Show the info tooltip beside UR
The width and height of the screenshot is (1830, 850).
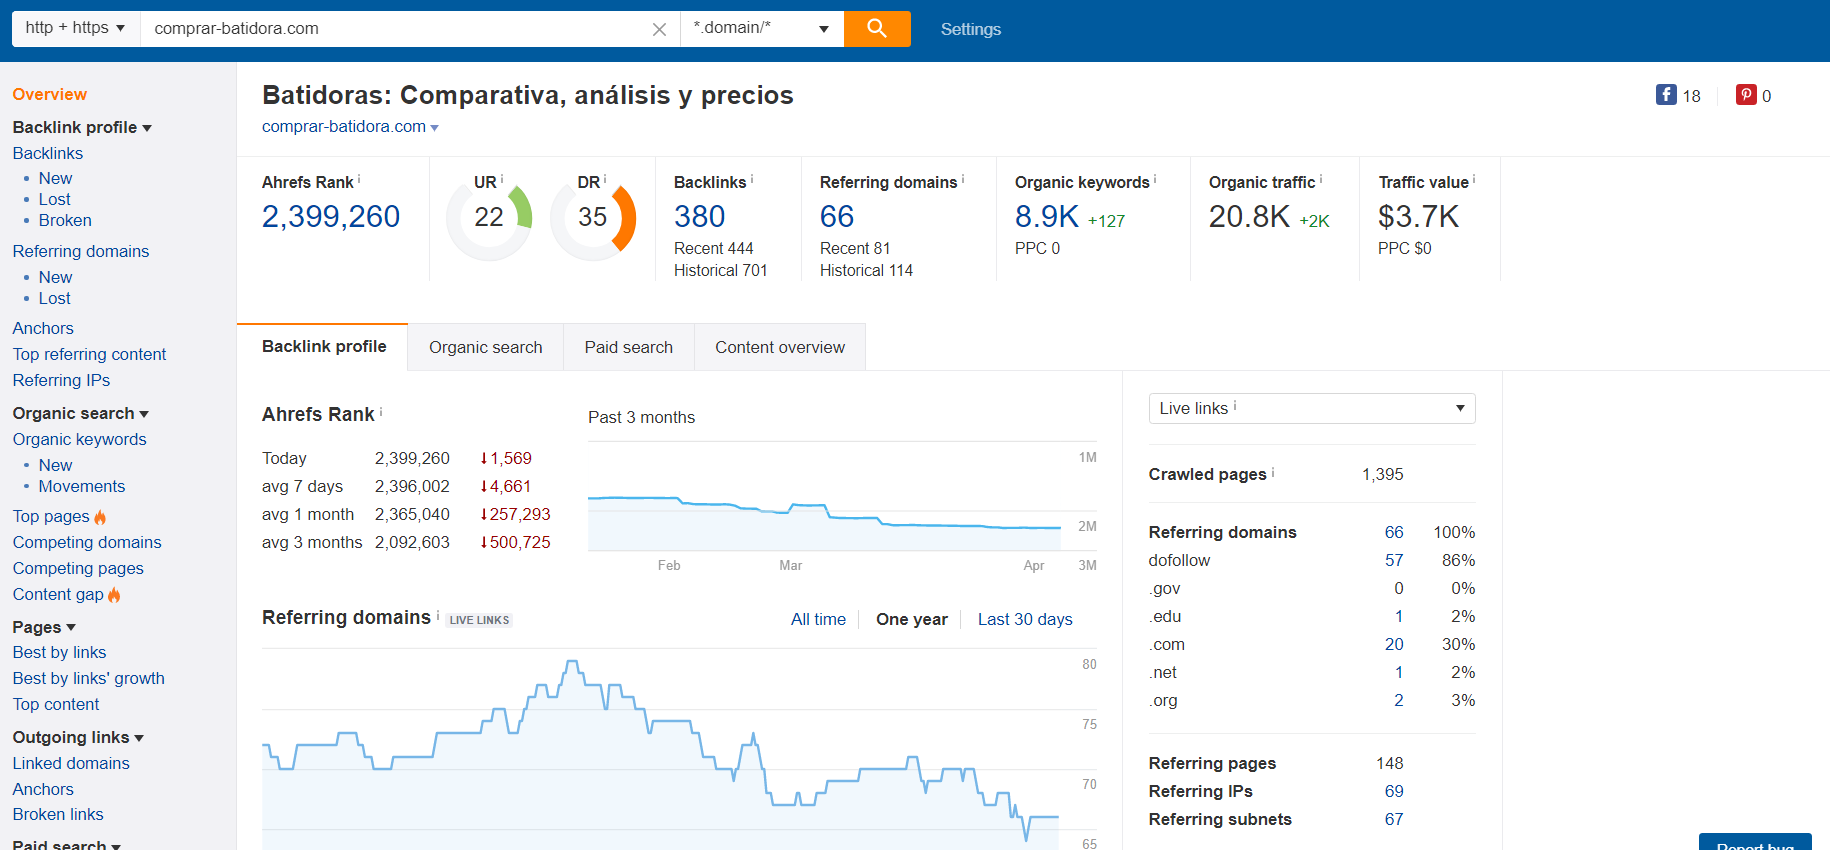tap(502, 179)
